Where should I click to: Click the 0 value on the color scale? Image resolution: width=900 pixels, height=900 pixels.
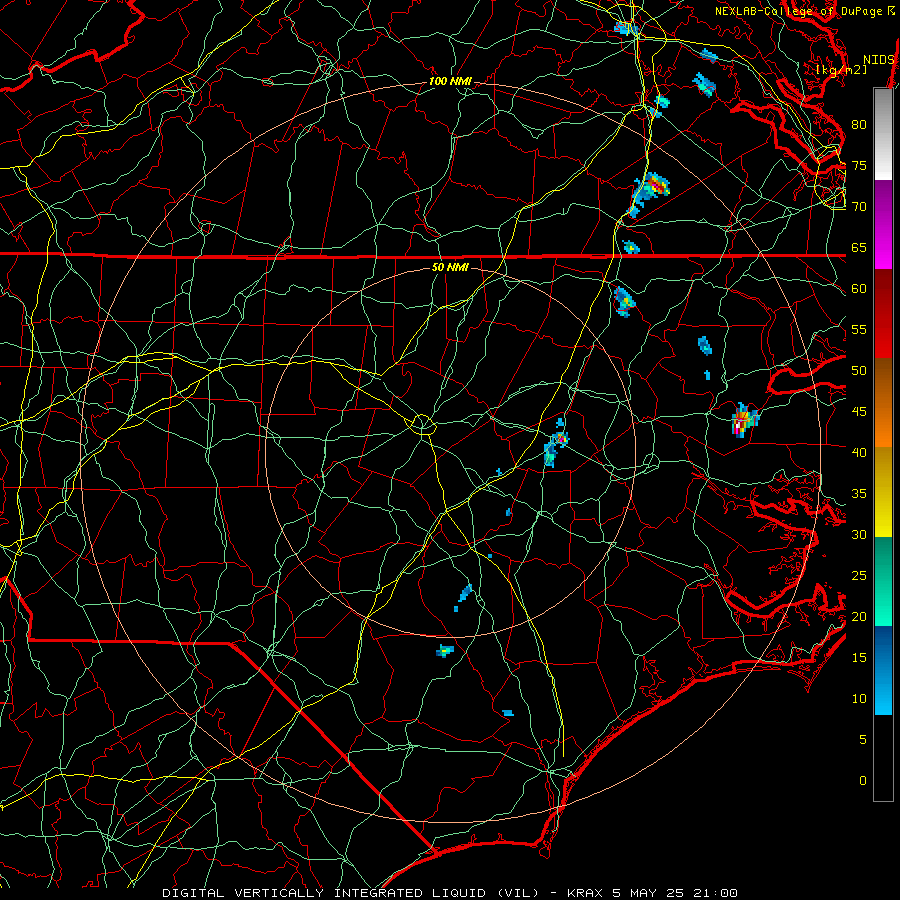pyautogui.click(x=863, y=781)
